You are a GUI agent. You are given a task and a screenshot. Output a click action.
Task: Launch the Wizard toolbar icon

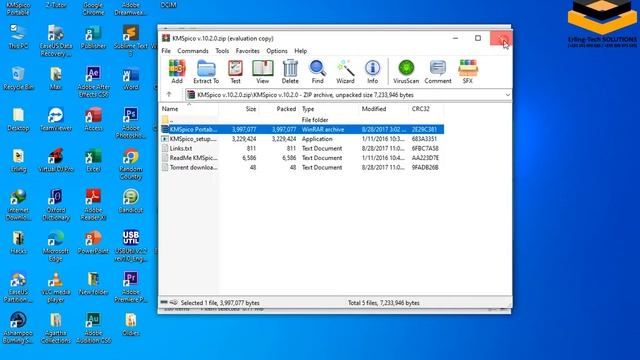coord(345,71)
